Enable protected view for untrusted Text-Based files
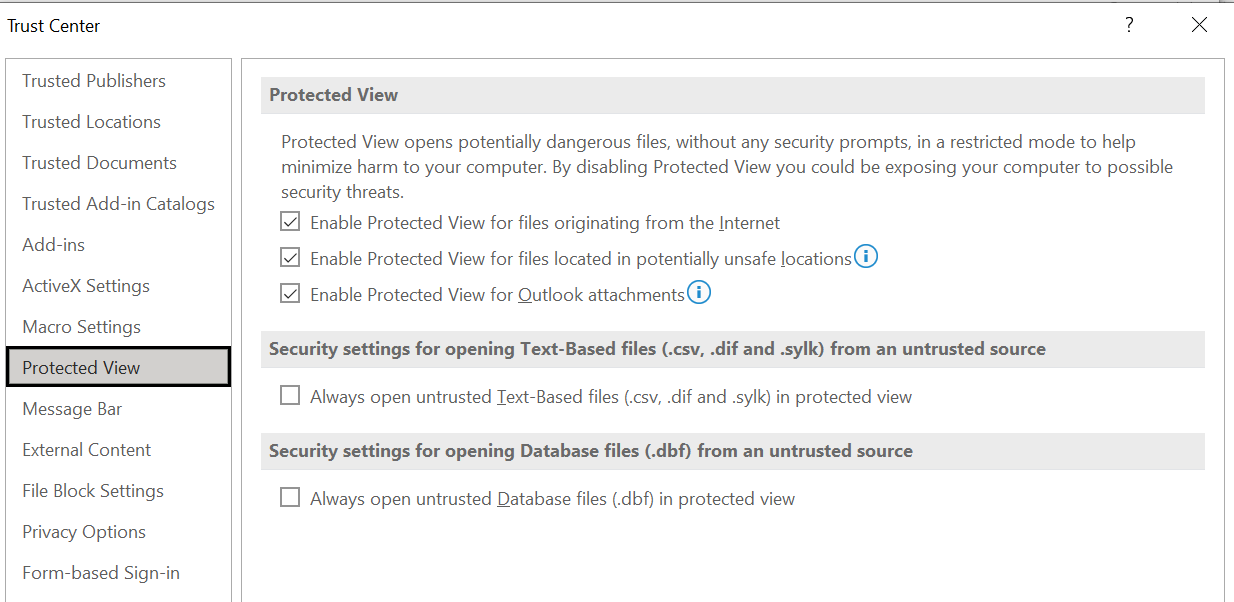1234x602 pixels. pos(290,396)
